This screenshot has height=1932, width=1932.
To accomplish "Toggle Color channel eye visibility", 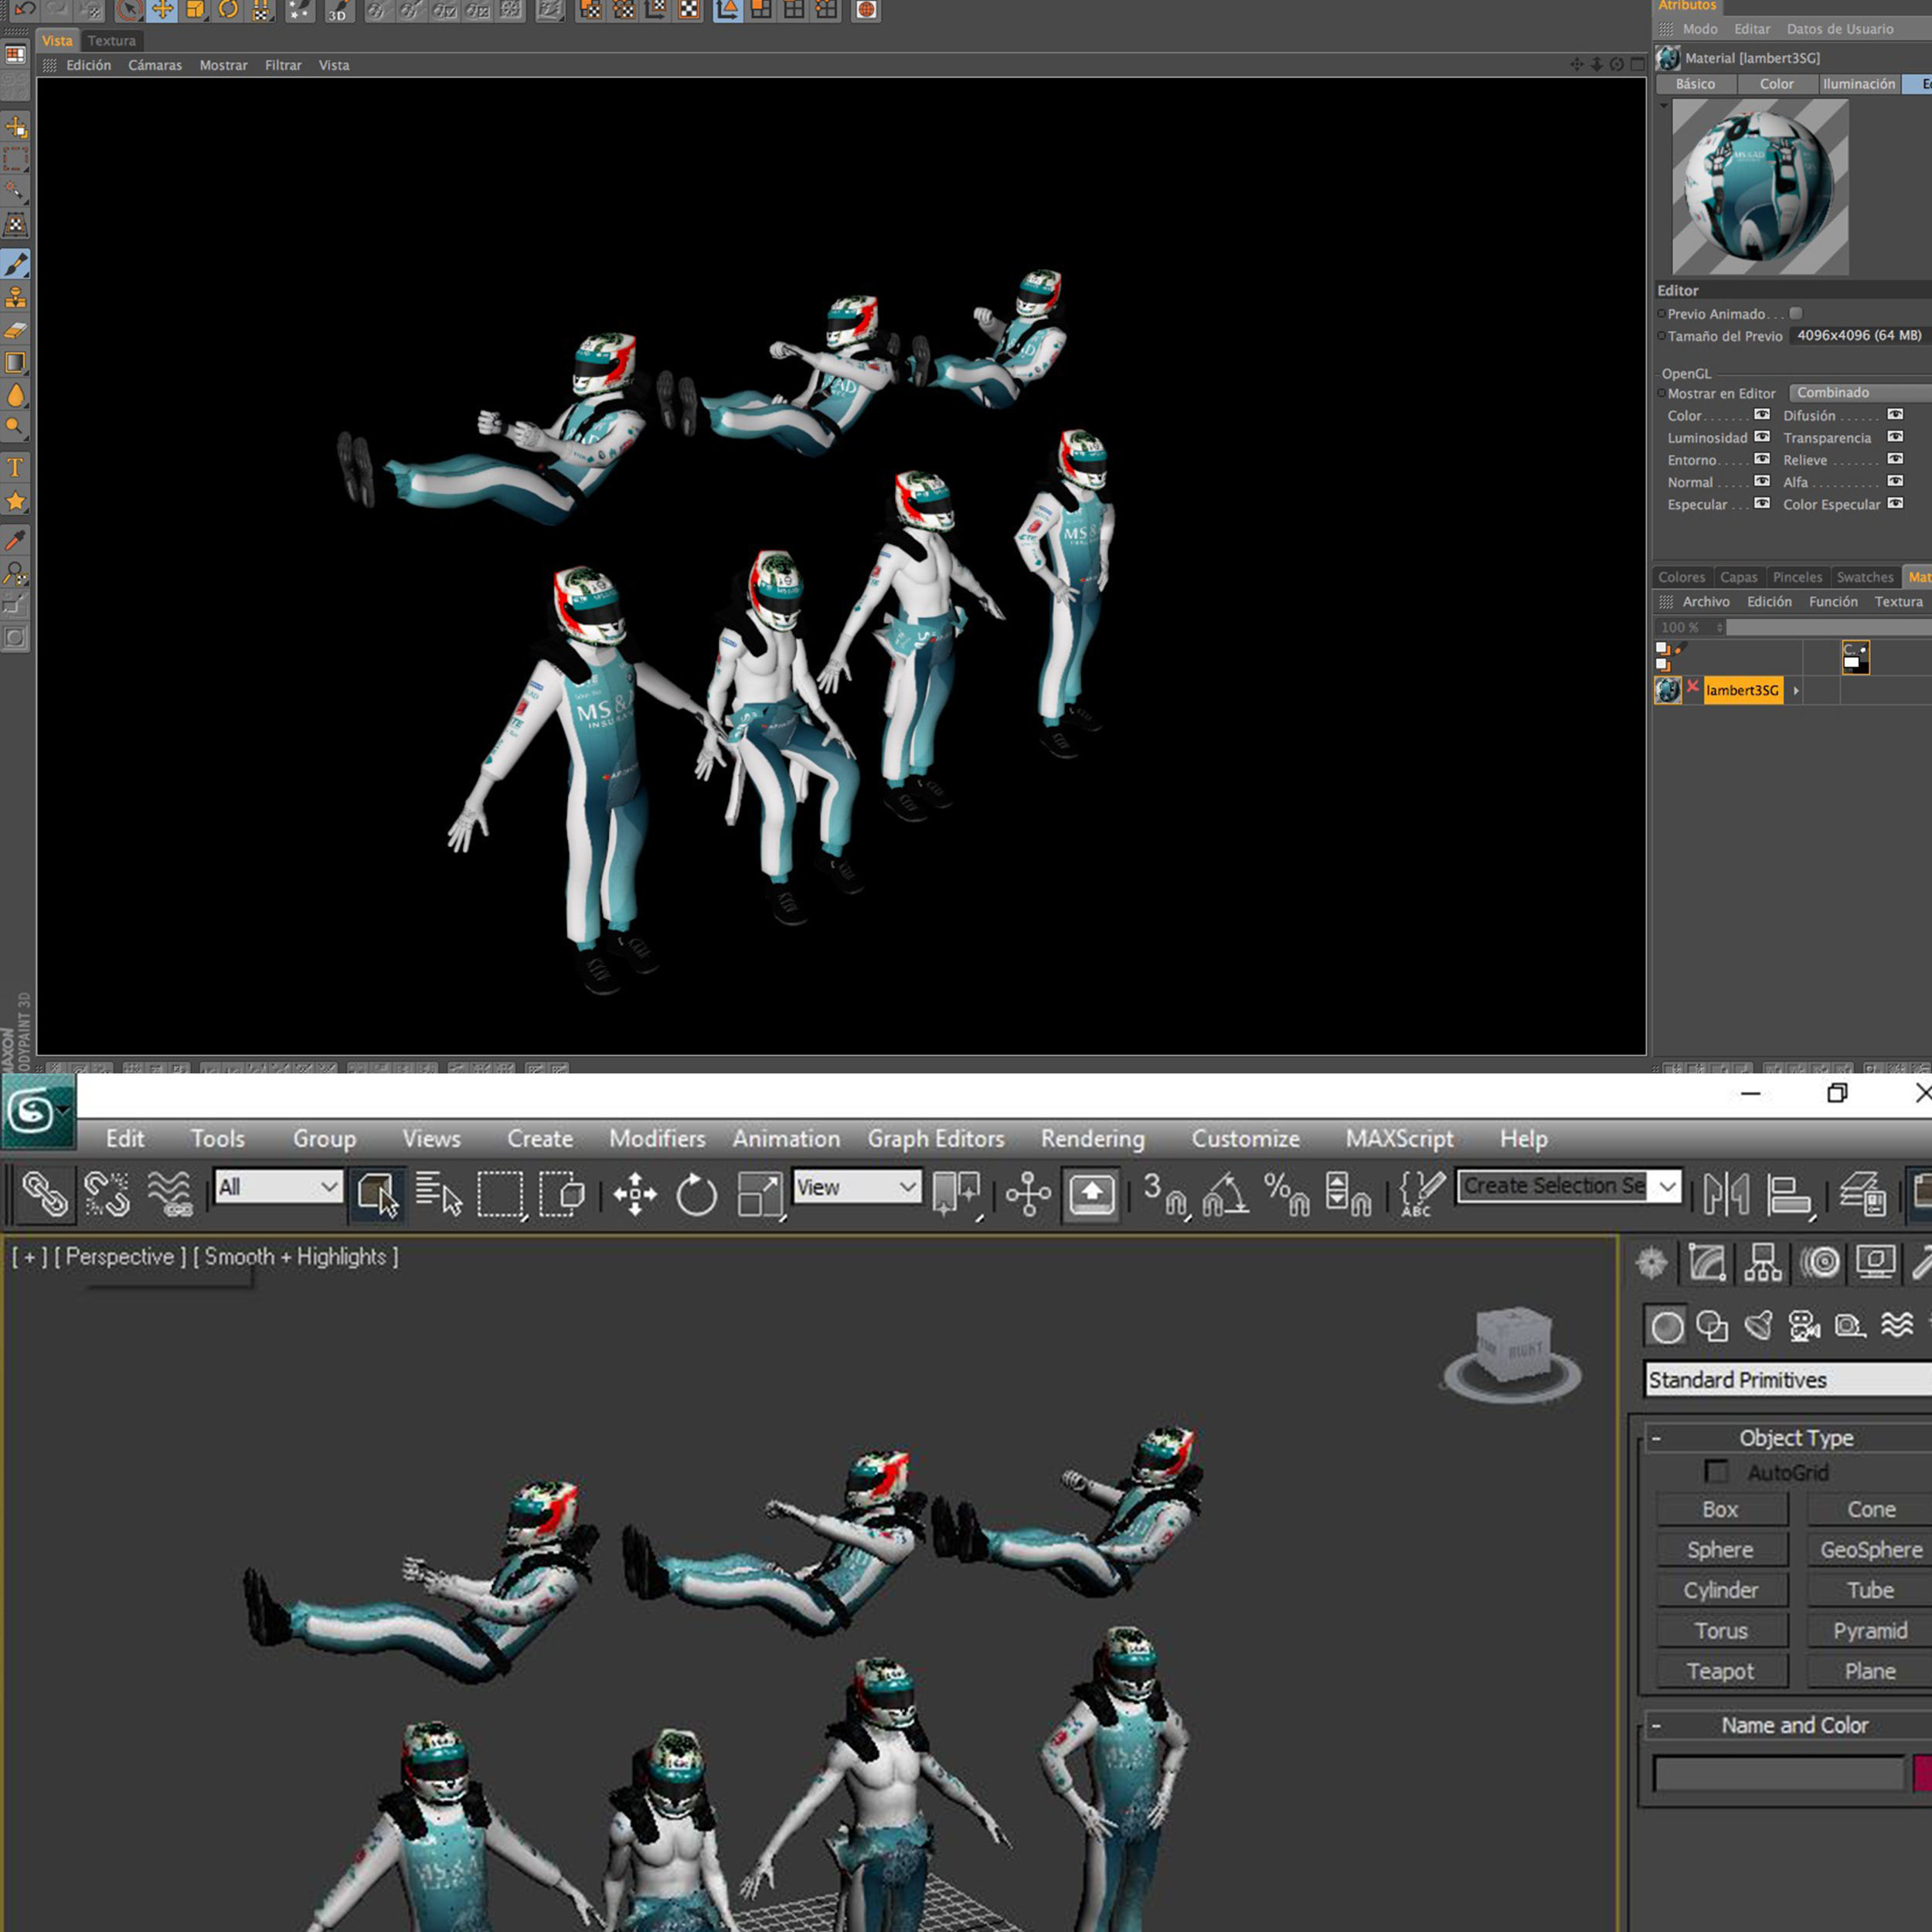I will click(x=1762, y=415).
